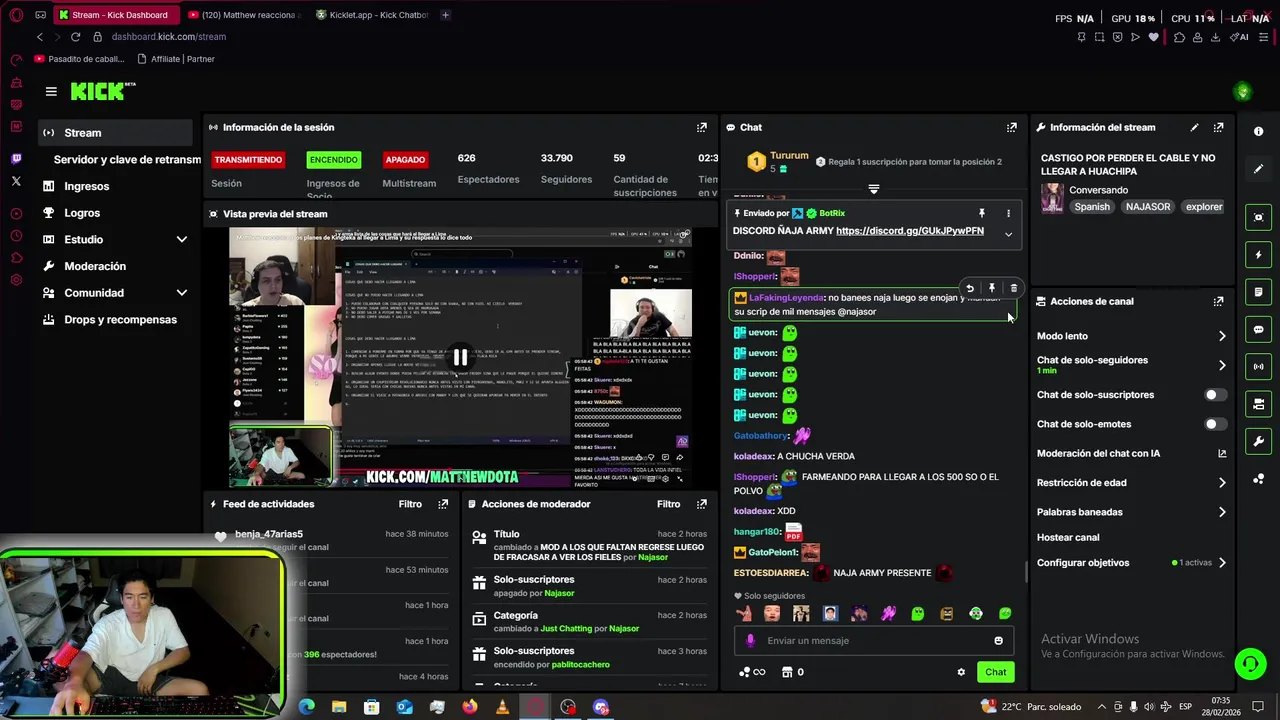Toggle Chat de solo-suscriptores switch
This screenshot has height=720, width=1280.
1214,395
